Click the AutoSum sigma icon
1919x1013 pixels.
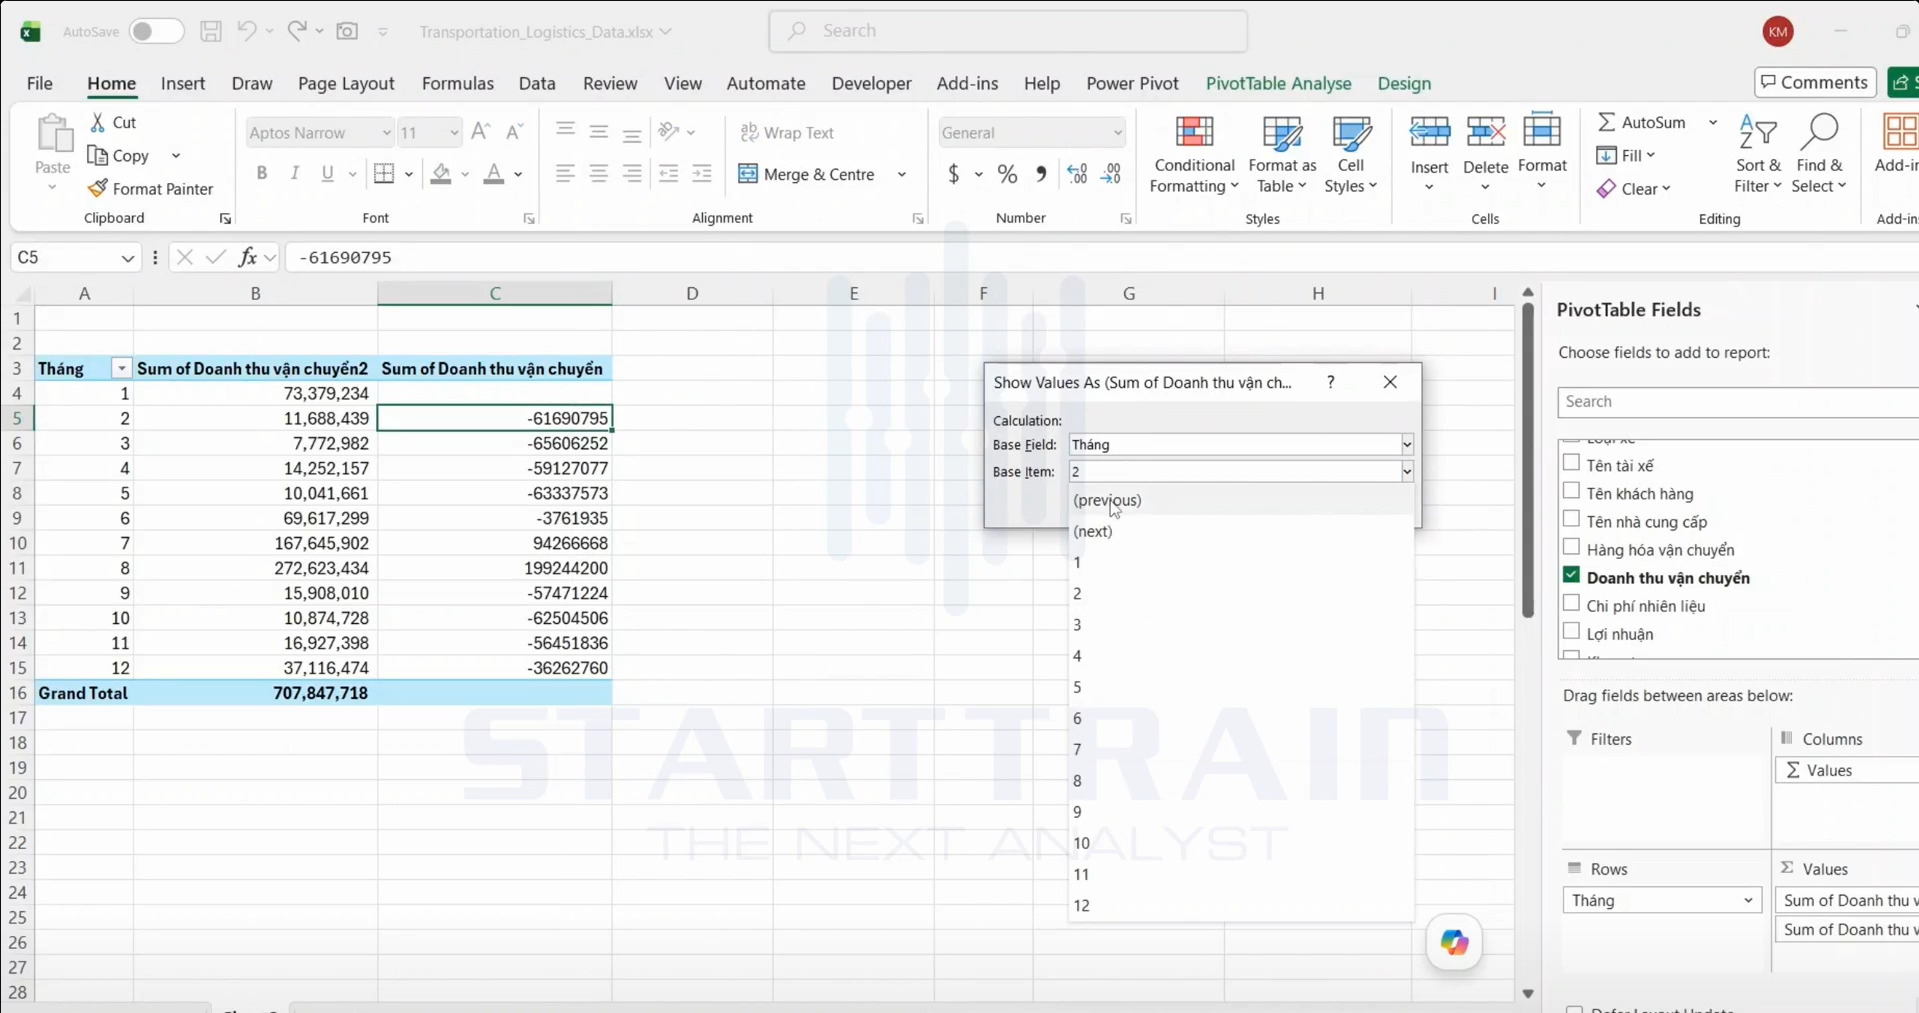coord(1606,122)
